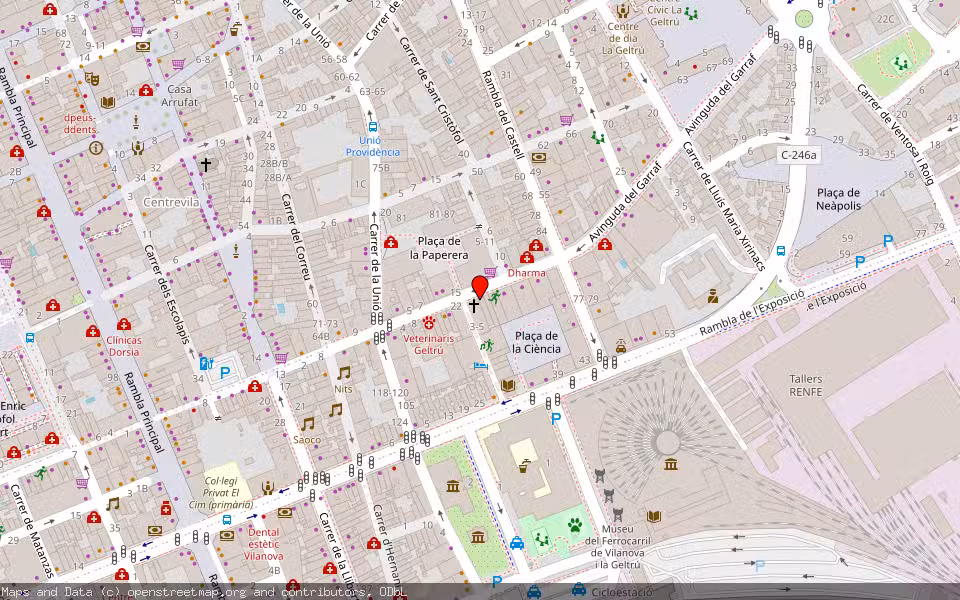This screenshot has width=960, height=600.
Task: Select the 'Centre de dia La Geltrú' label
Action: (623, 39)
